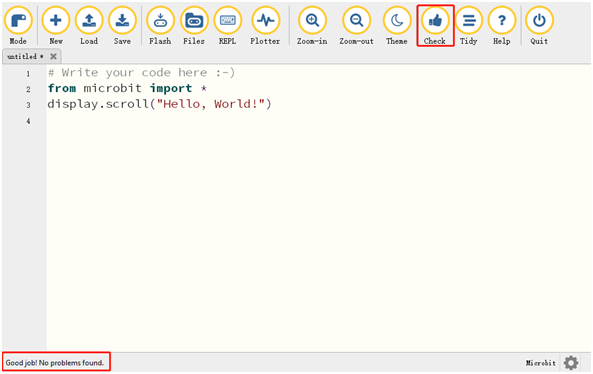Load a file with Load button
593x374 pixels.
(x=89, y=25)
